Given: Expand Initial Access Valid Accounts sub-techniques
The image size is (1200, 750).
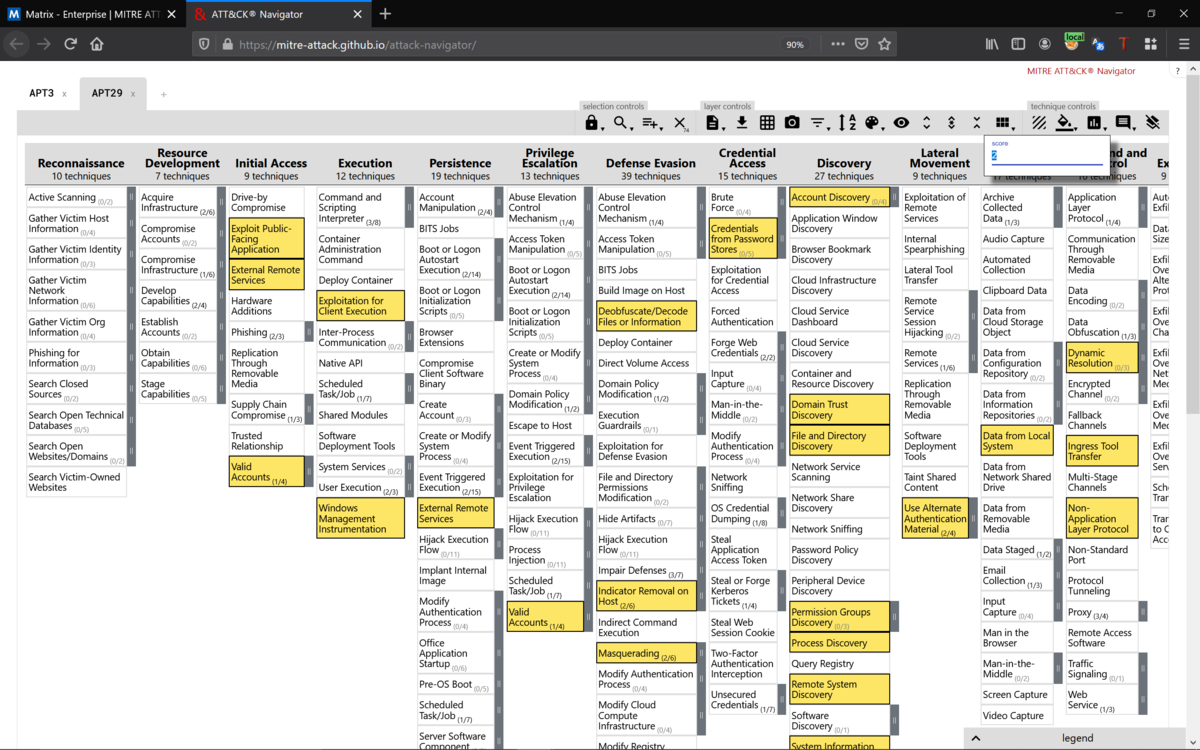Looking at the screenshot, I should coord(309,471).
